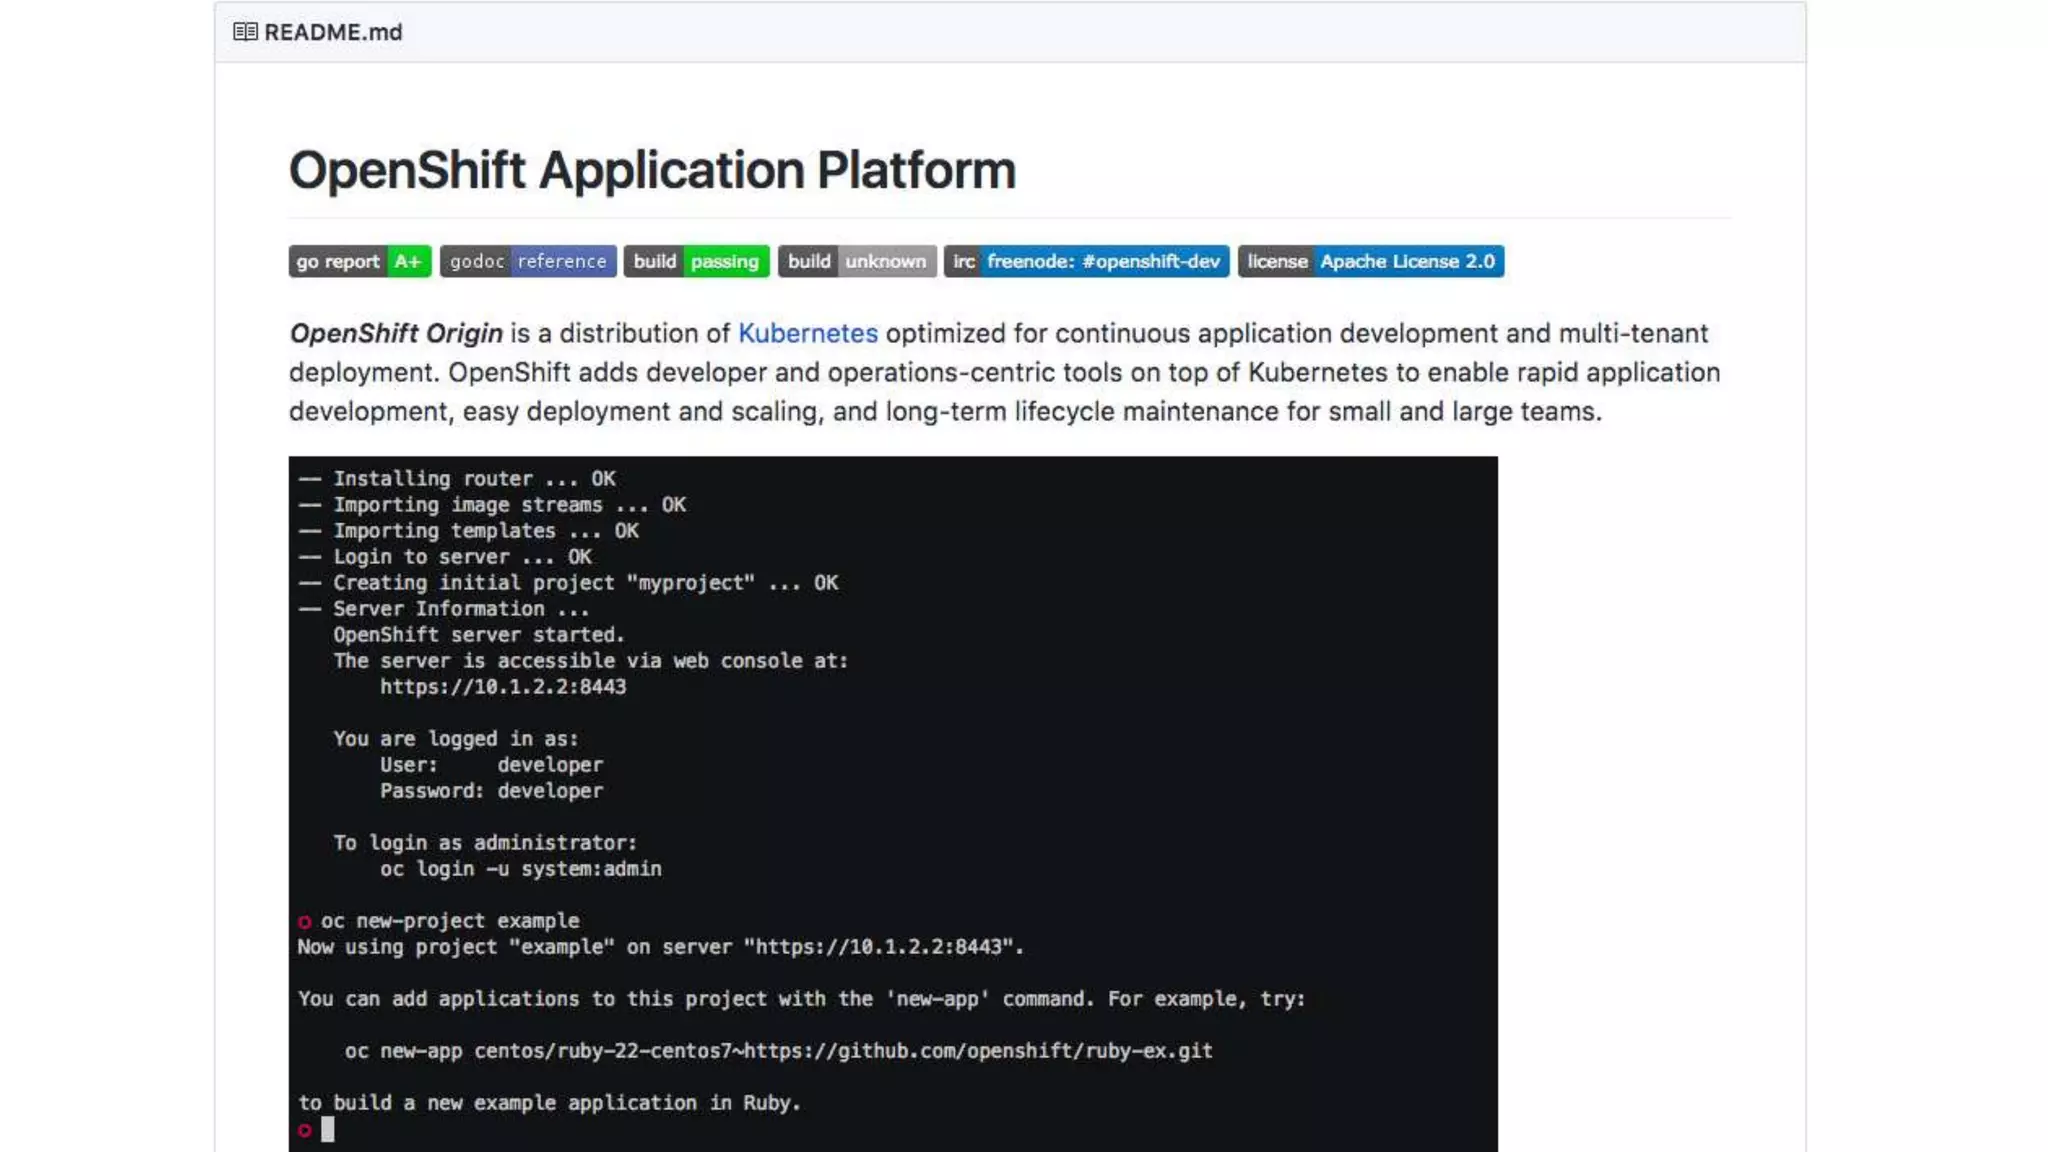The height and width of the screenshot is (1152, 2048).
Task: Click the README book icon
Action: 245,32
